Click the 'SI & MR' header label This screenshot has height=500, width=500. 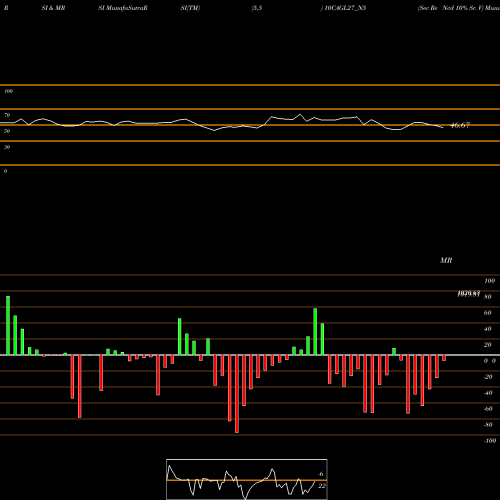click(x=53, y=8)
